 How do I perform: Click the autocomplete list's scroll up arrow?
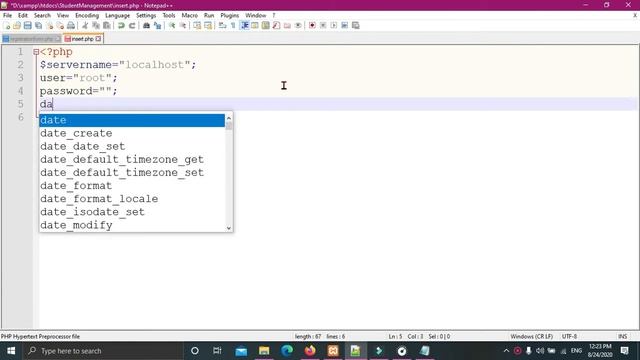pyautogui.click(x=229, y=118)
